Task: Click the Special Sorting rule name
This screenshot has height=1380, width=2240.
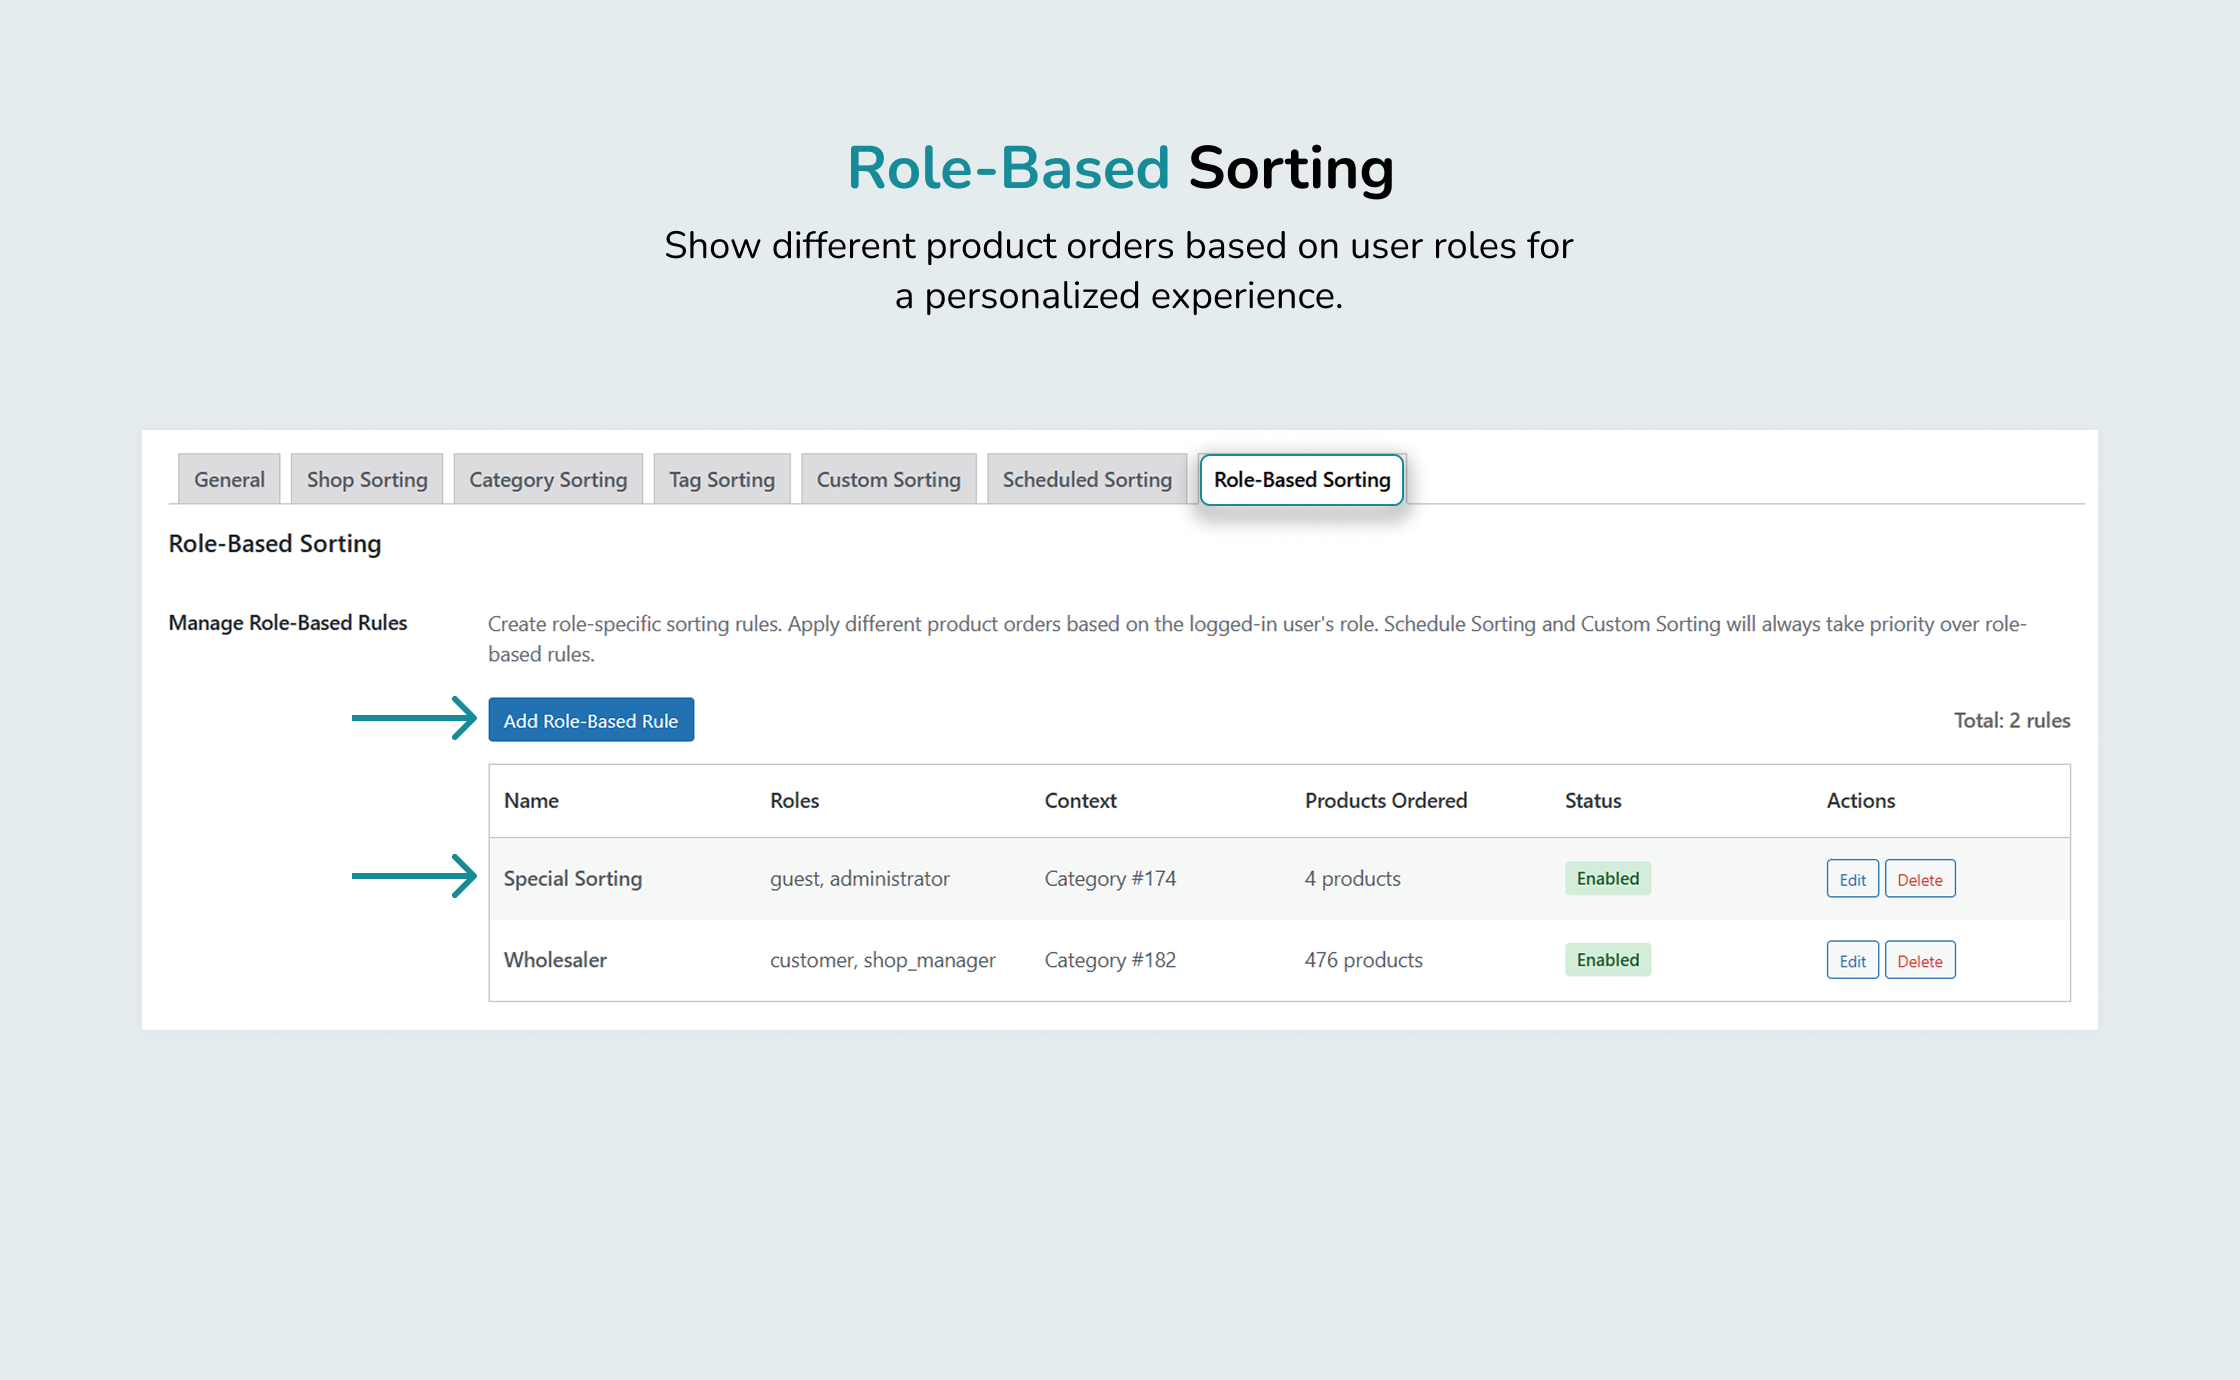Action: [x=573, y=878]
